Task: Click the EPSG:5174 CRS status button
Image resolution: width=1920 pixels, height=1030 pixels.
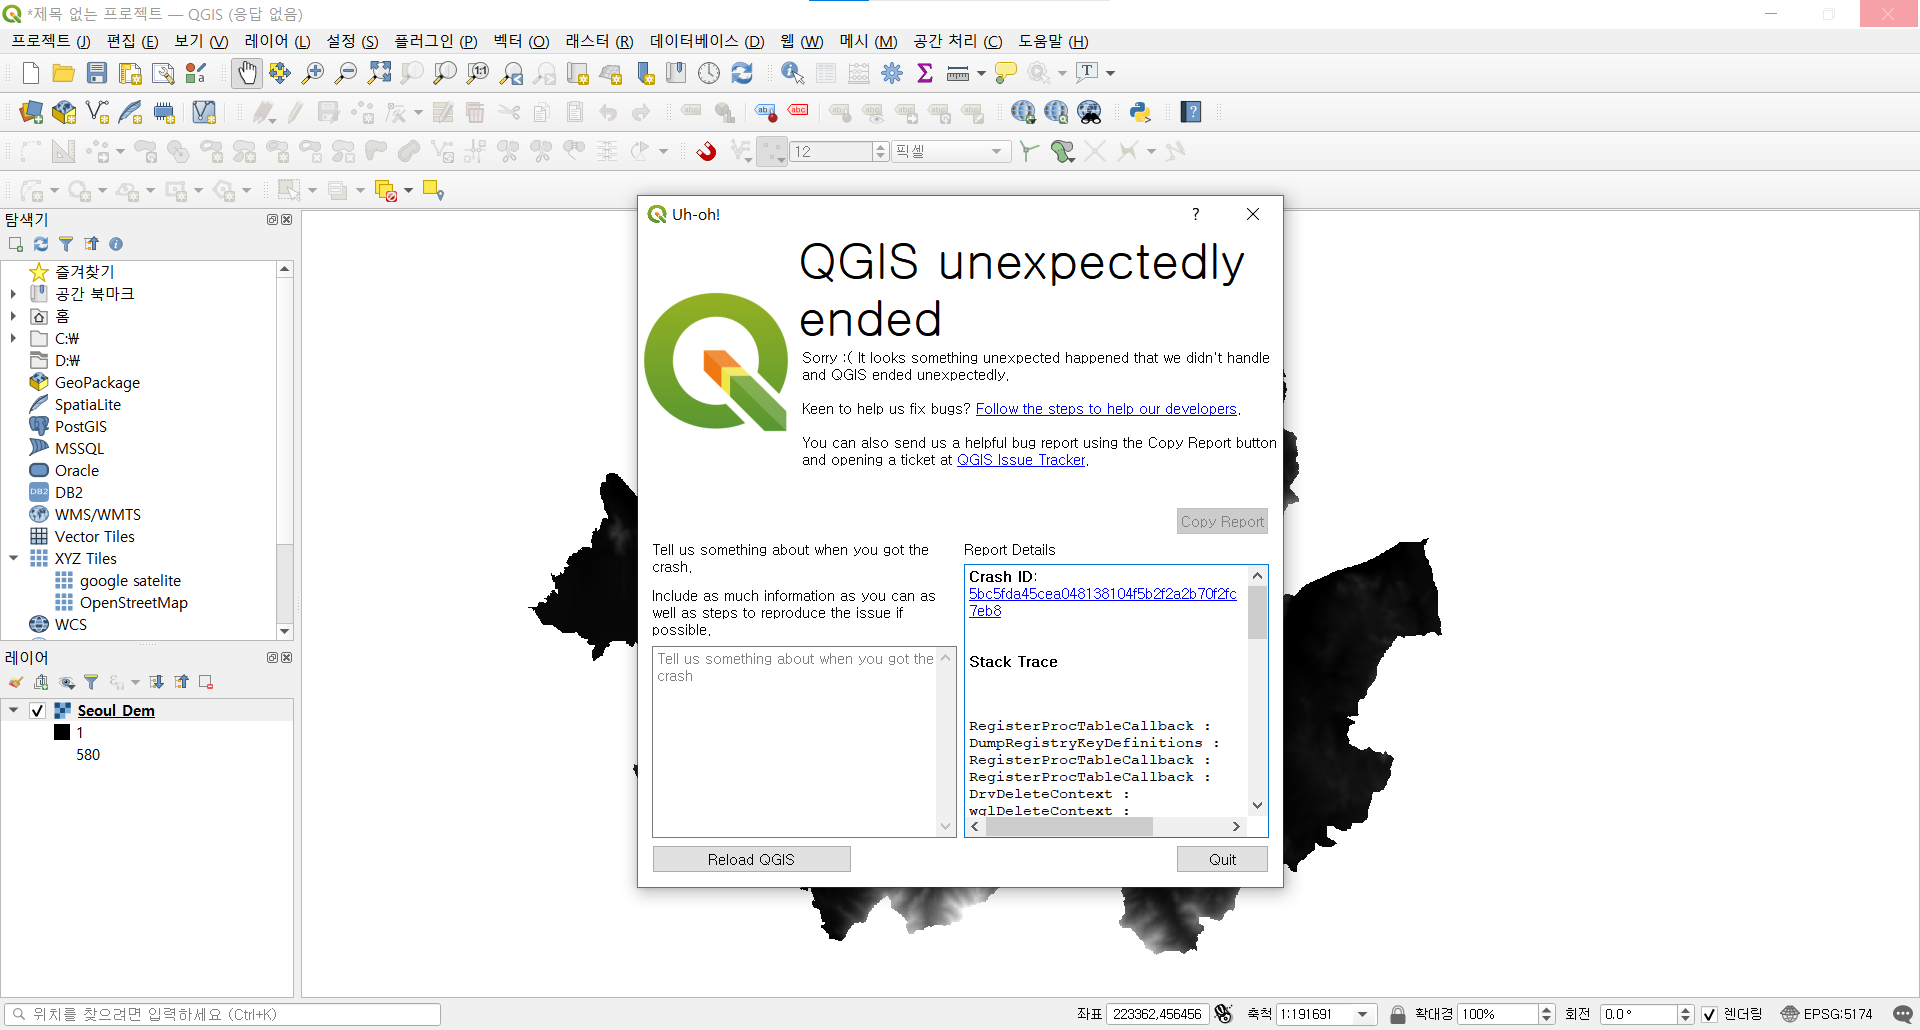Action: pos(1826,1014)
